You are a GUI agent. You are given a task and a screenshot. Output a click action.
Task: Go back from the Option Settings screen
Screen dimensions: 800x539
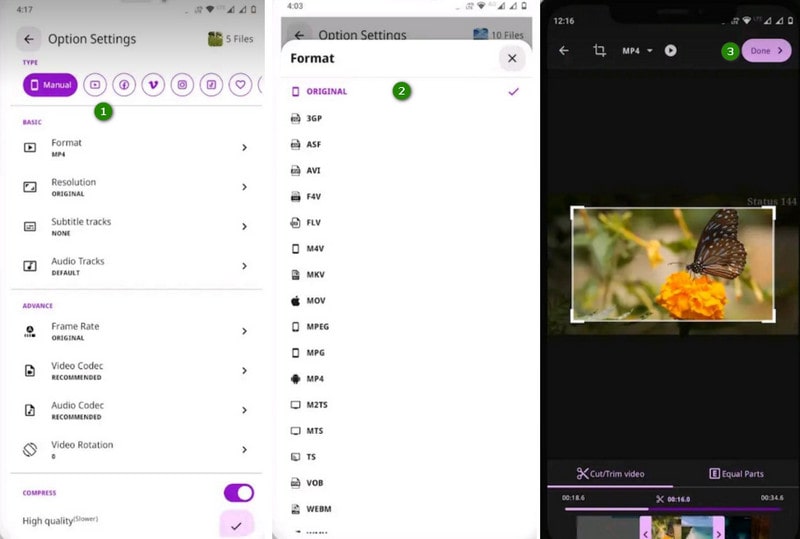click(x=29, y=39)
